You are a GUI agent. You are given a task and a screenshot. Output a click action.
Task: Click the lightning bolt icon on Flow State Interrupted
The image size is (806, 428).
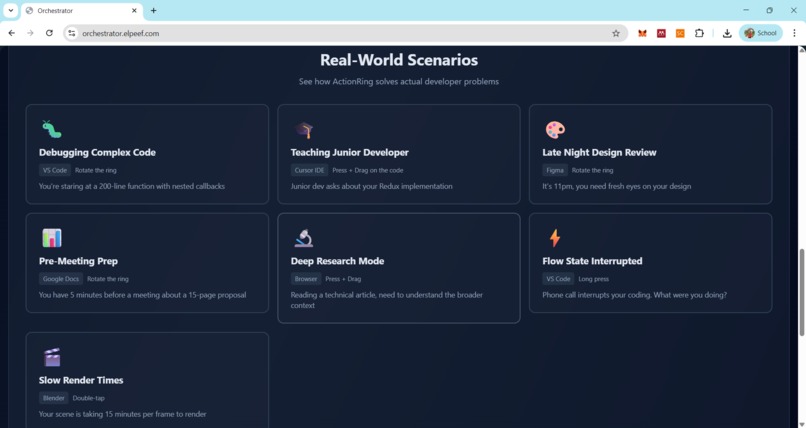(555, 238)
